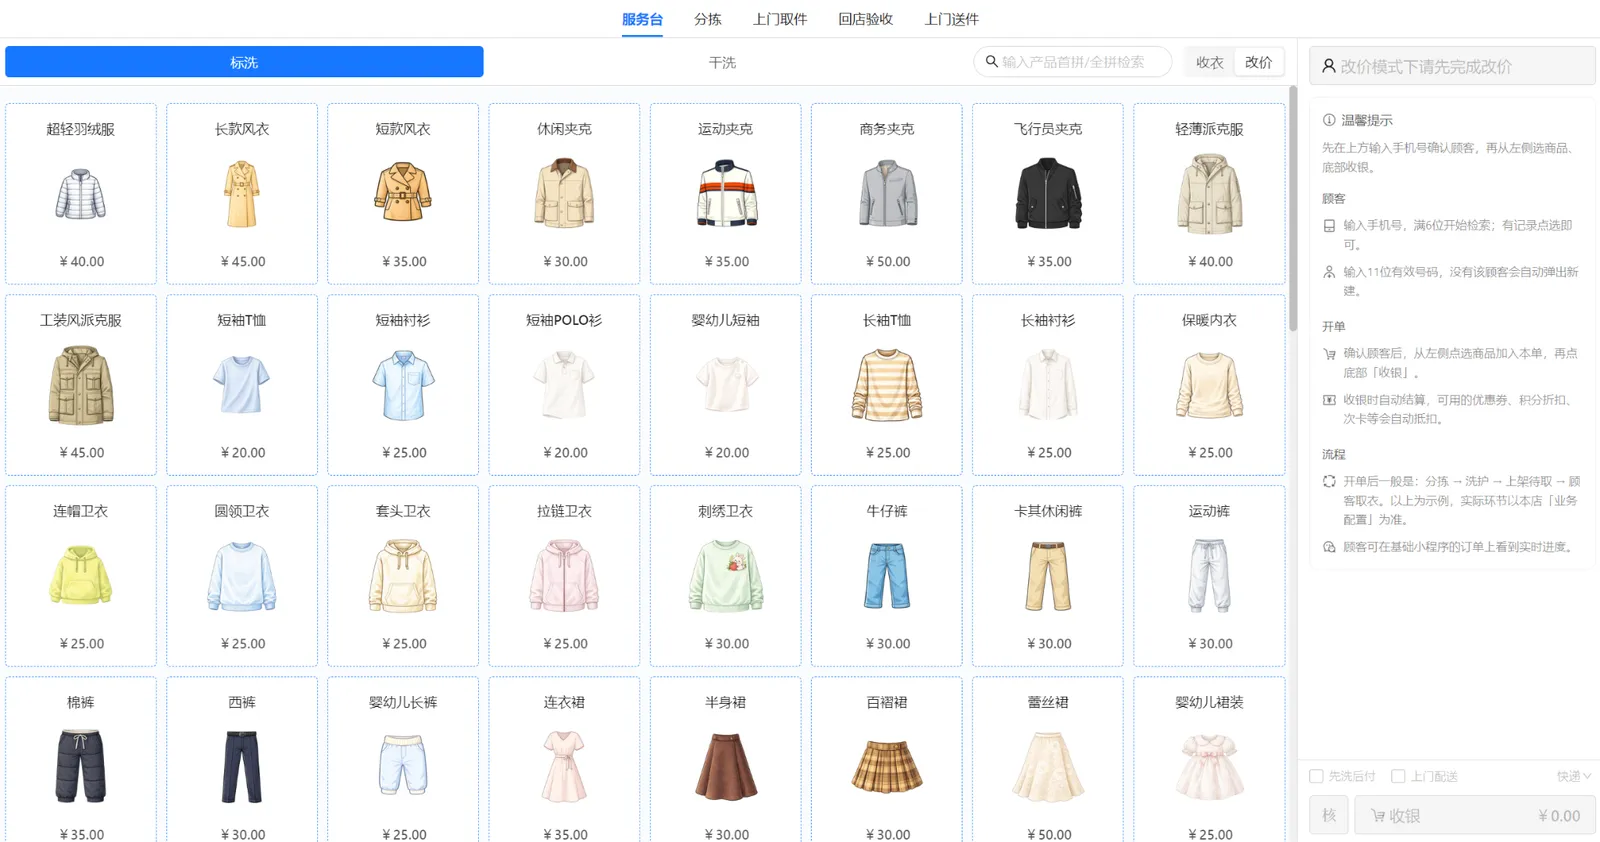Choose the 连衣裙 pink dress icon

(564, 767)
